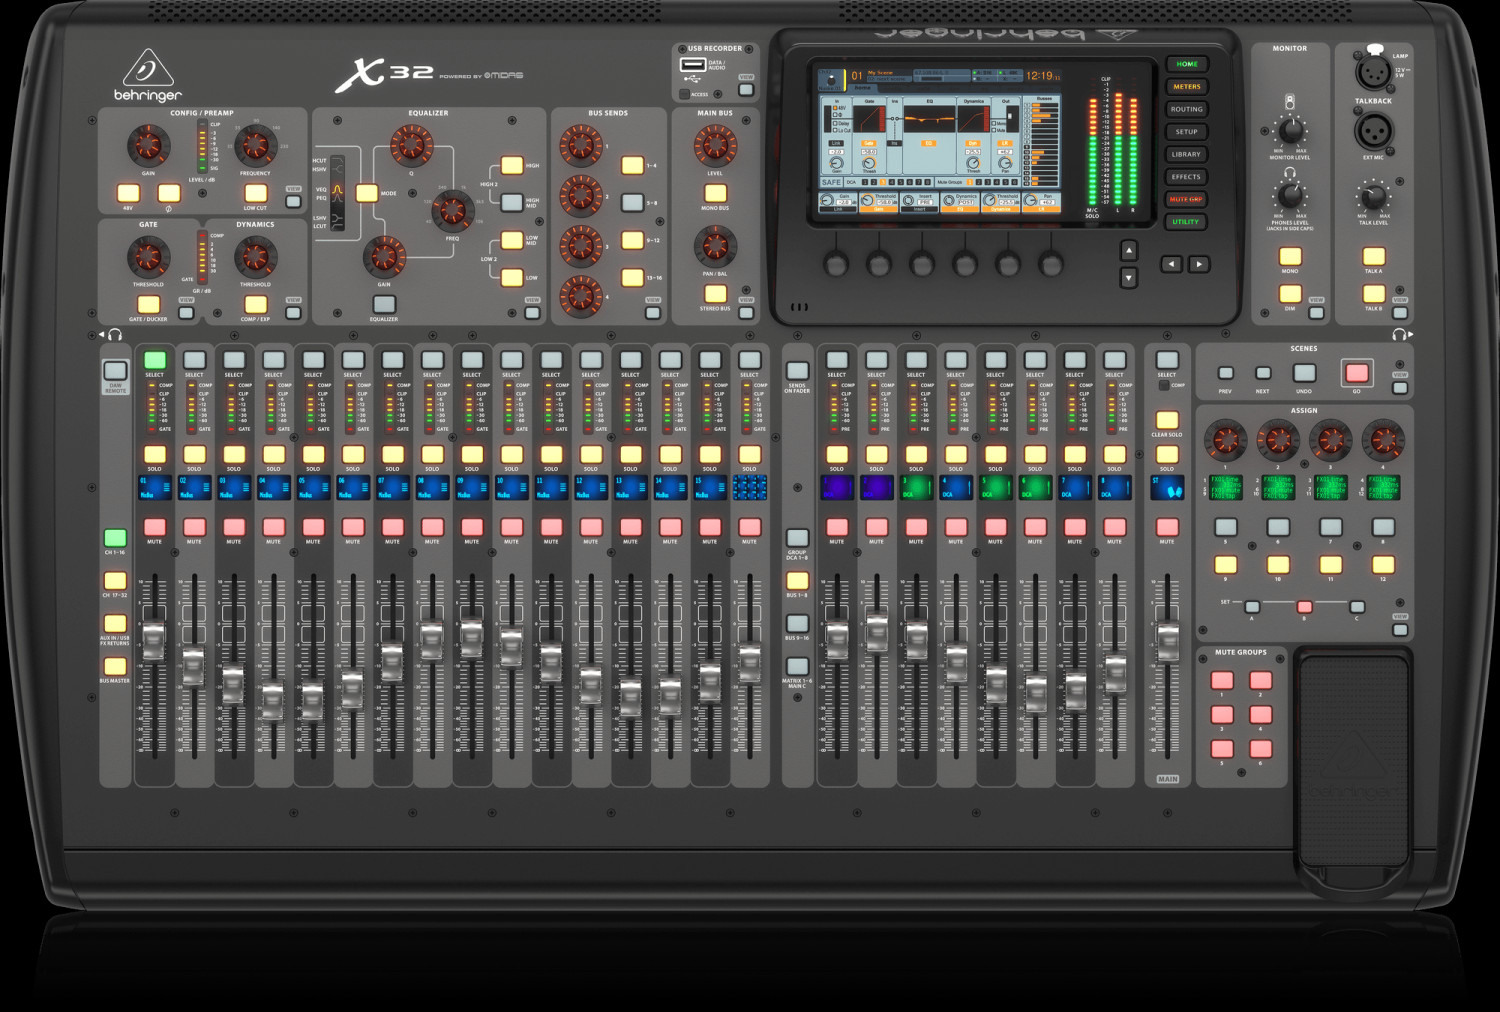Click the right arrow navigation button
The width and height of the screenshot is (1500, 1012).
[1199, 264]
